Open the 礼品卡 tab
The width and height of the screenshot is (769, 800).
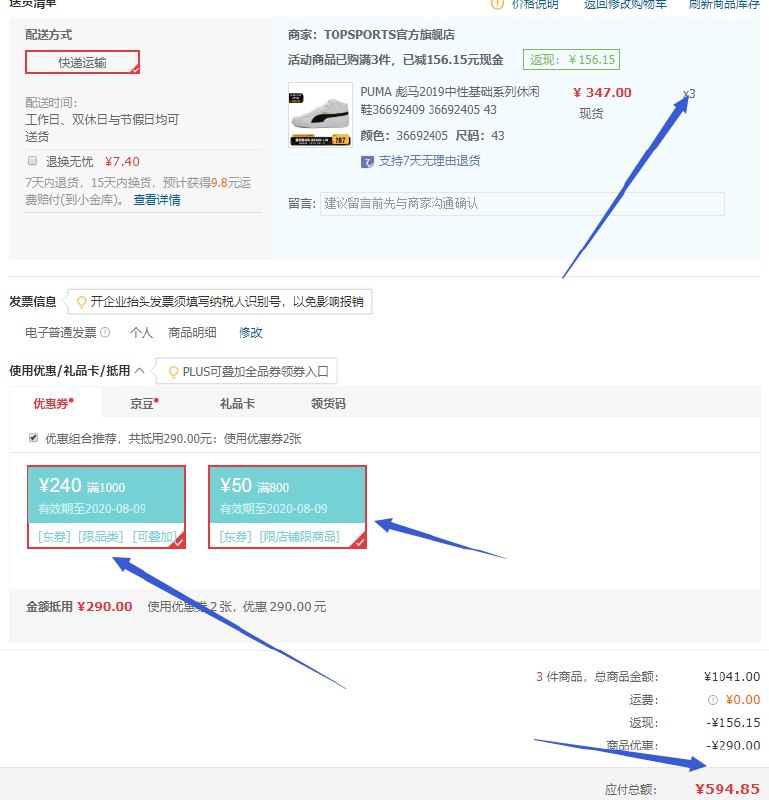[x=237, y=404]
